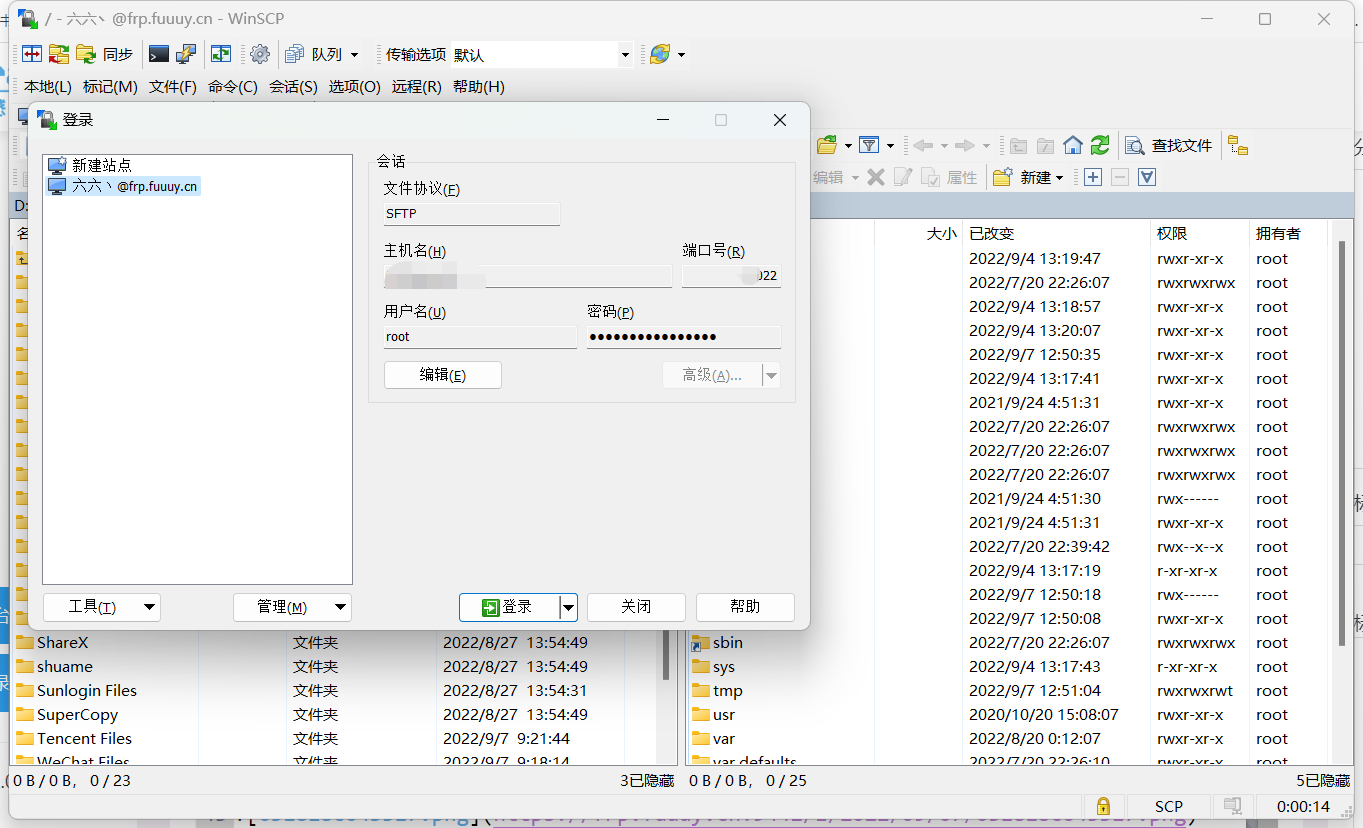Image resolution: width=1363 pixels, height=828 pixels.
Task: Select 新建站点 in the site list
Action: click(101, 165)
